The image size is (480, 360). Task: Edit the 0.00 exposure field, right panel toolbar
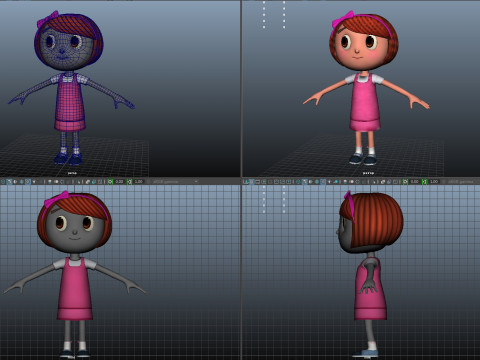pos(415,182)
